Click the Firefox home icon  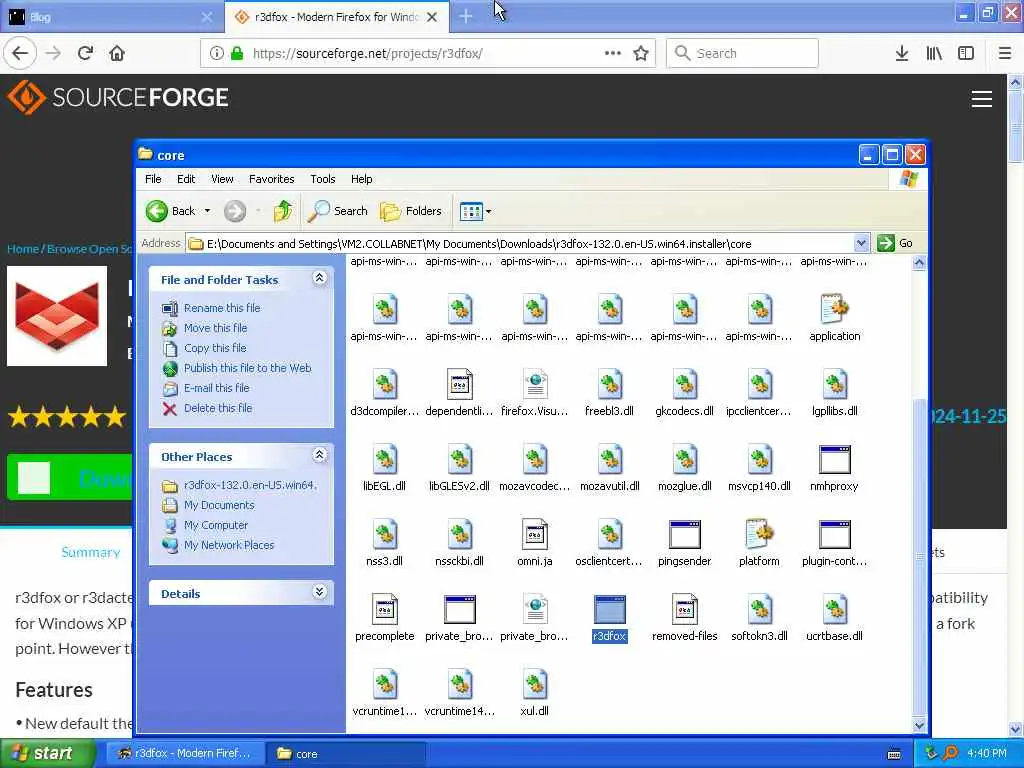point(117,53)
